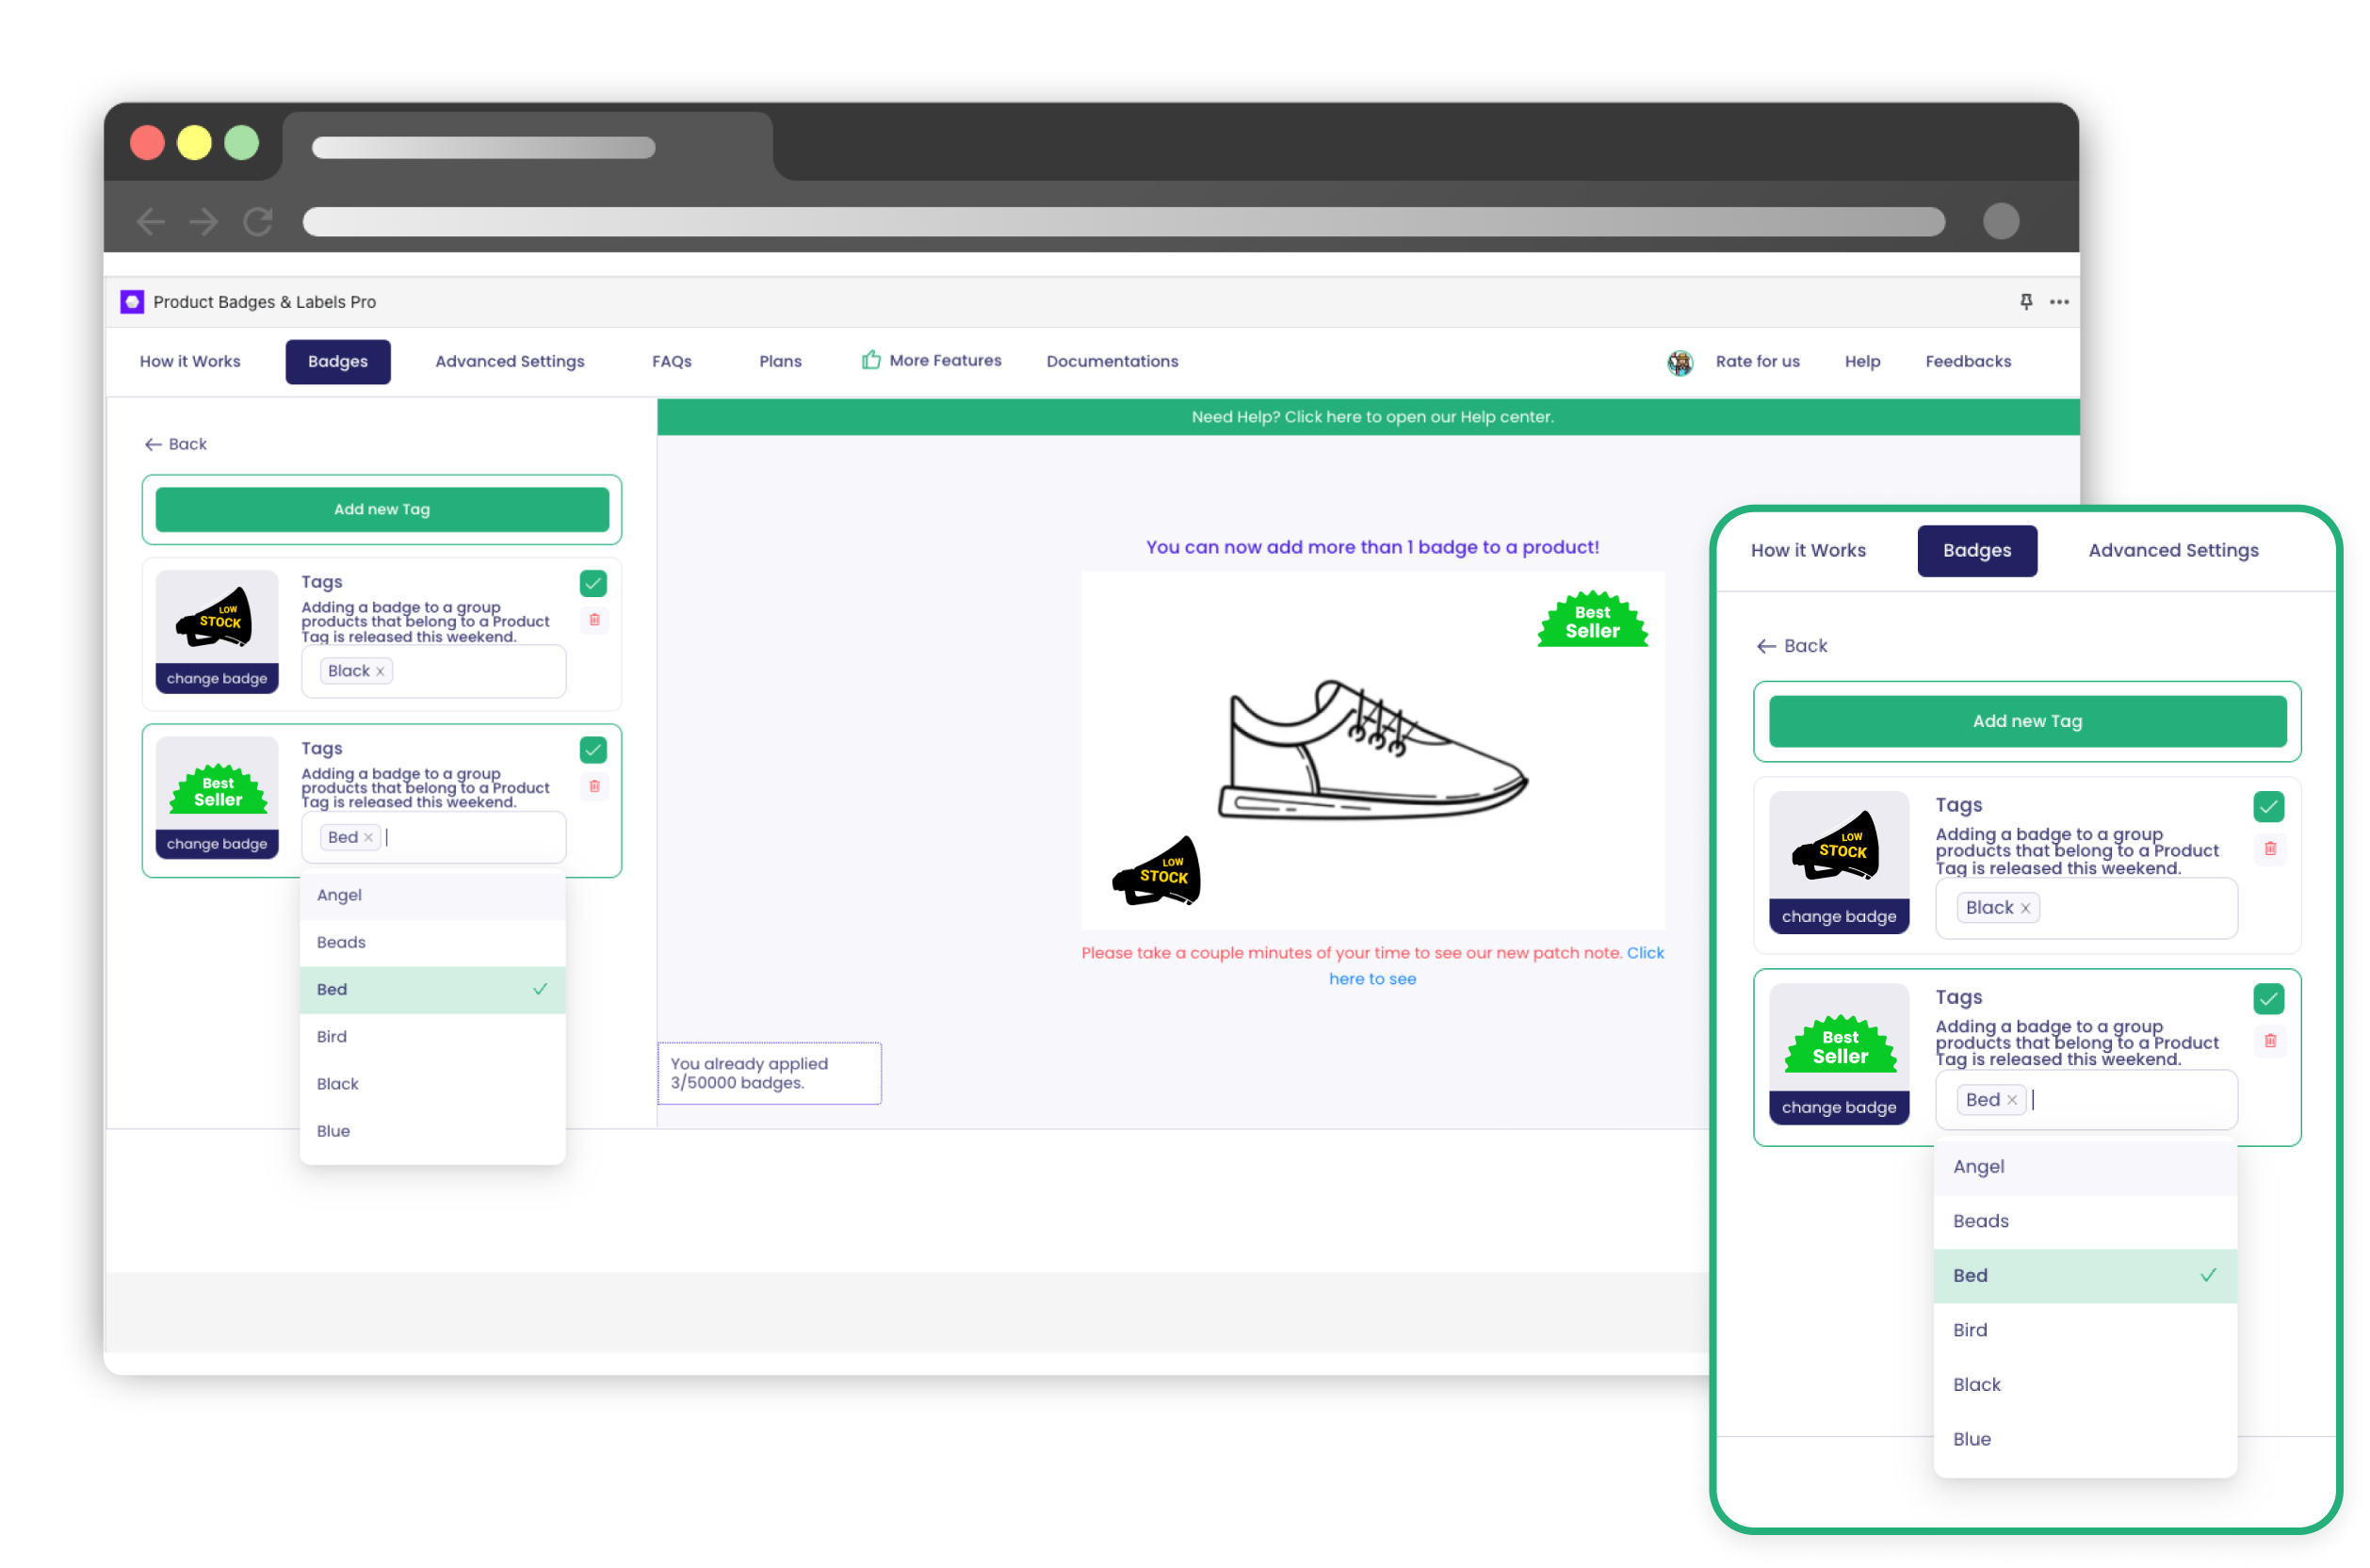Switch to the Advanced Settings tab
2370x1568 pixels.
point(508,361)
